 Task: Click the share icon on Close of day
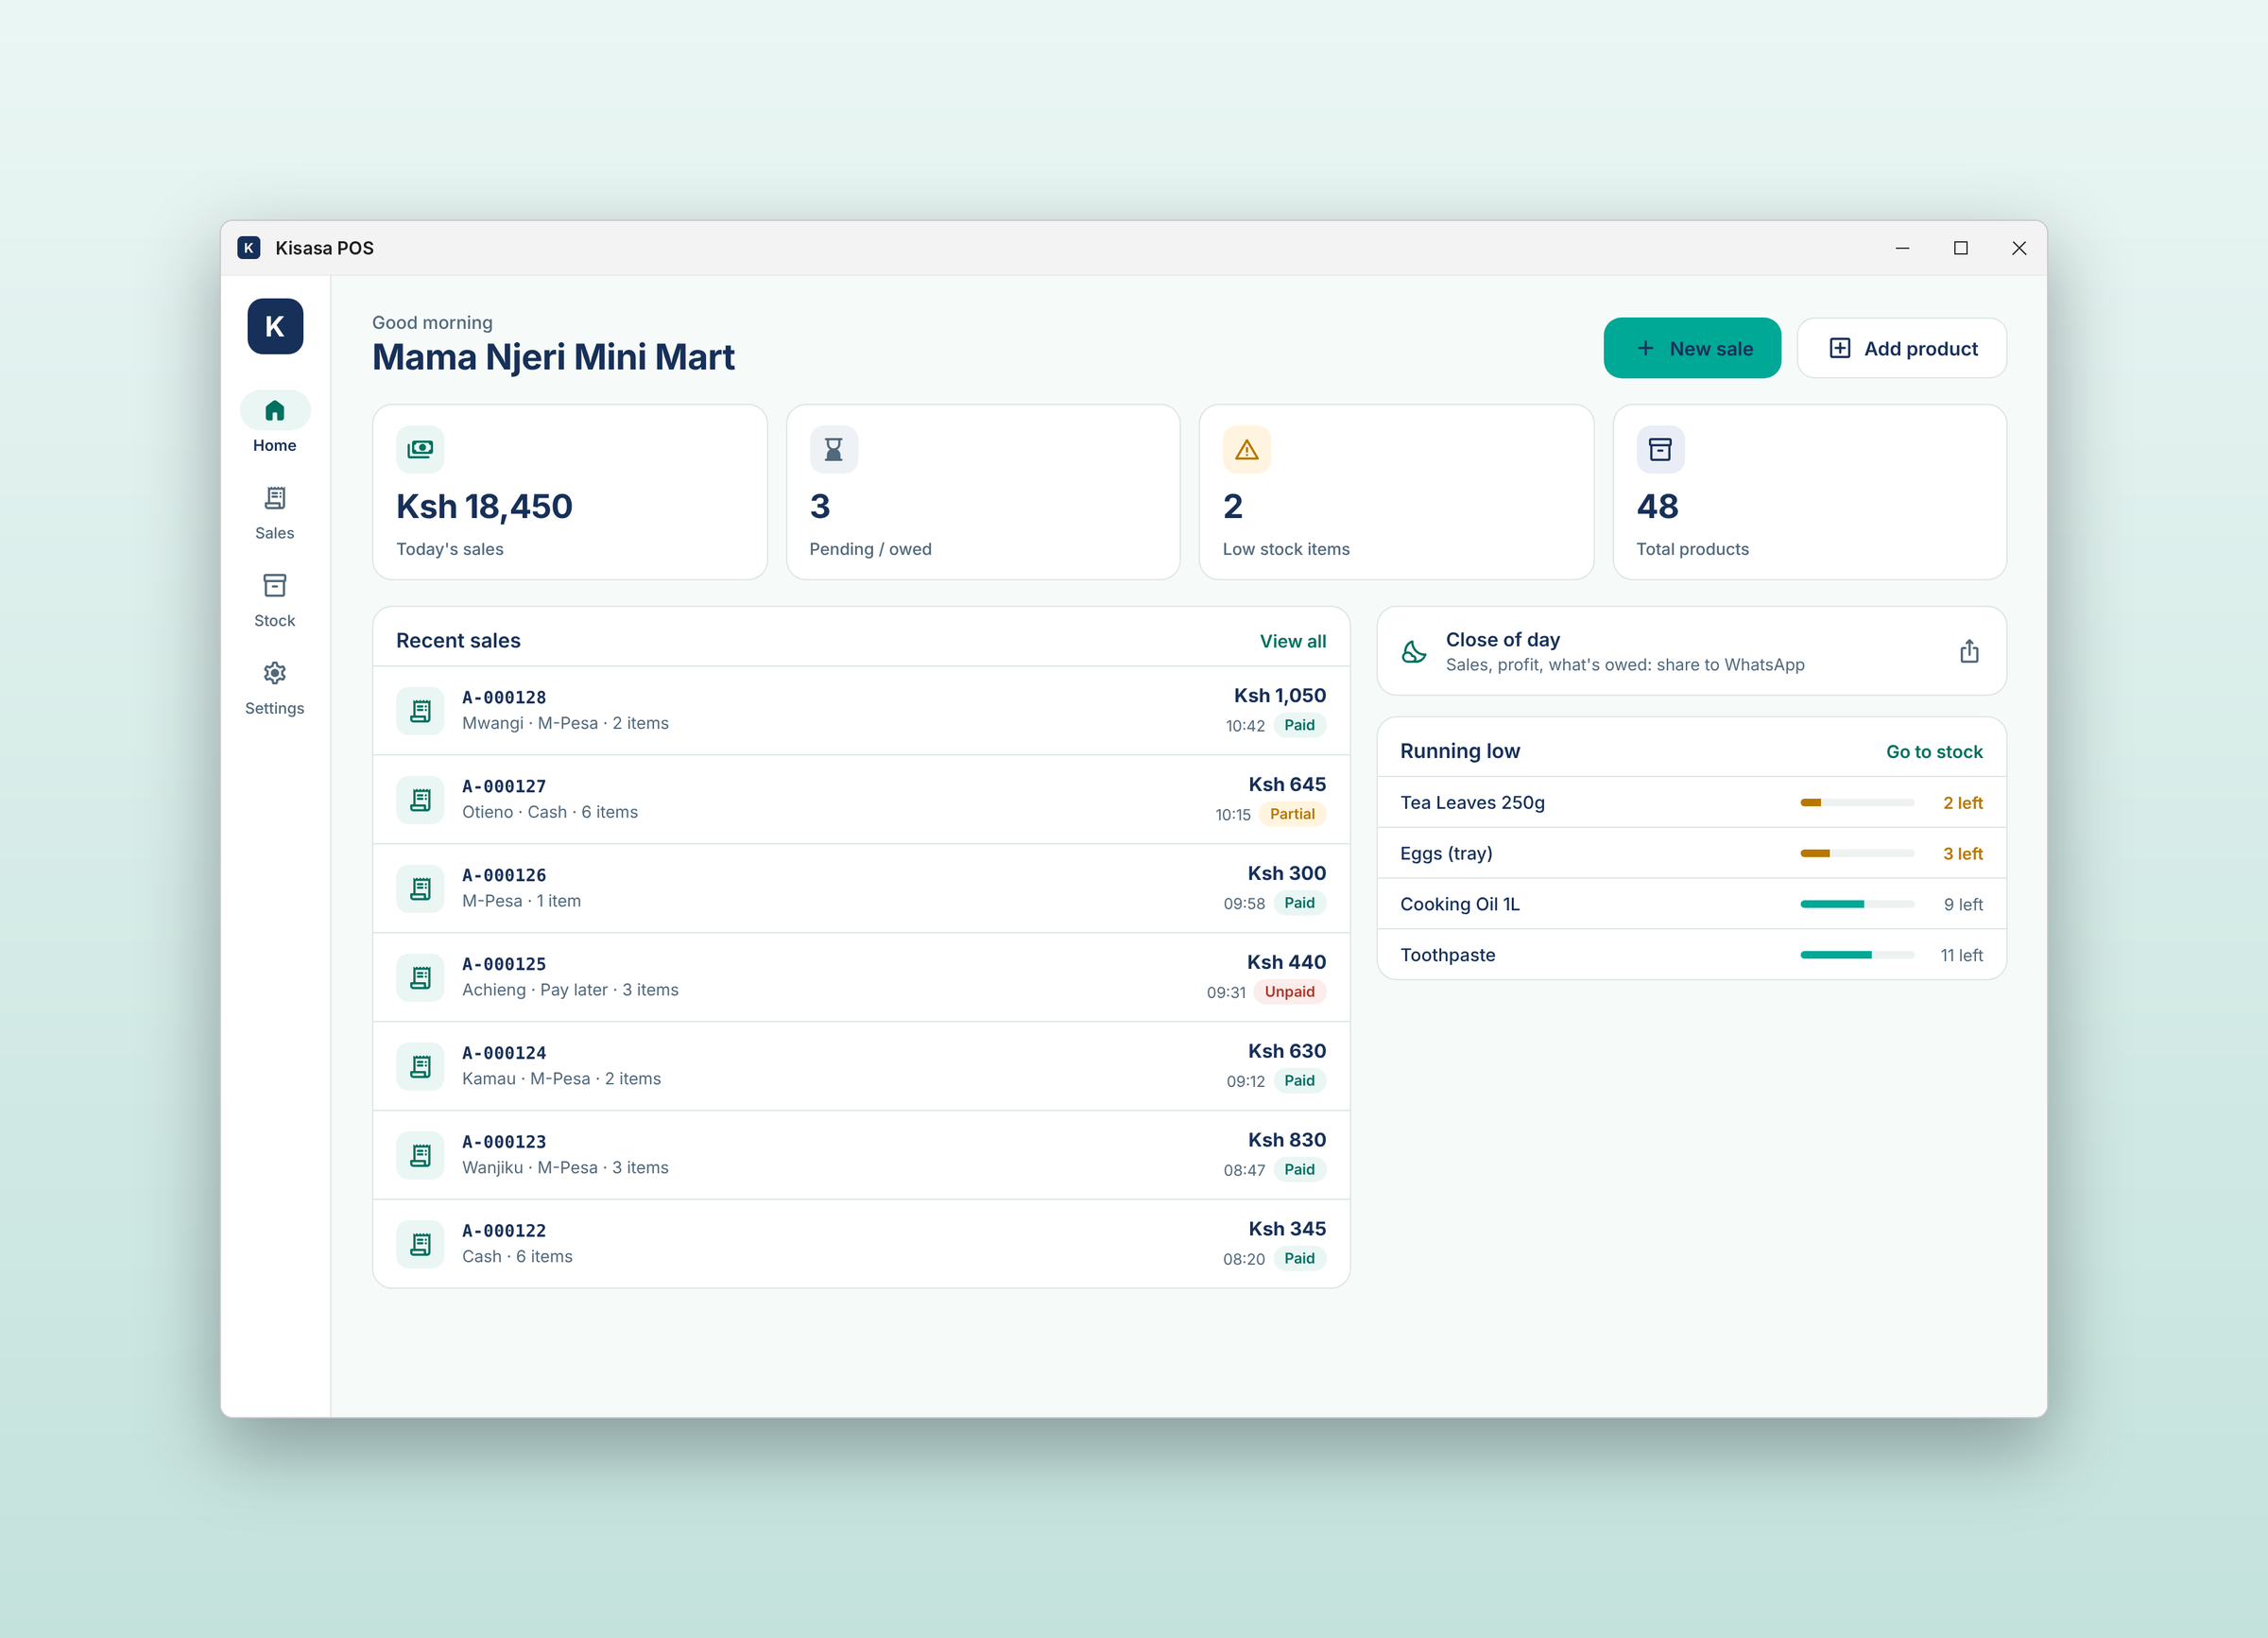(x=1969, y=651)
